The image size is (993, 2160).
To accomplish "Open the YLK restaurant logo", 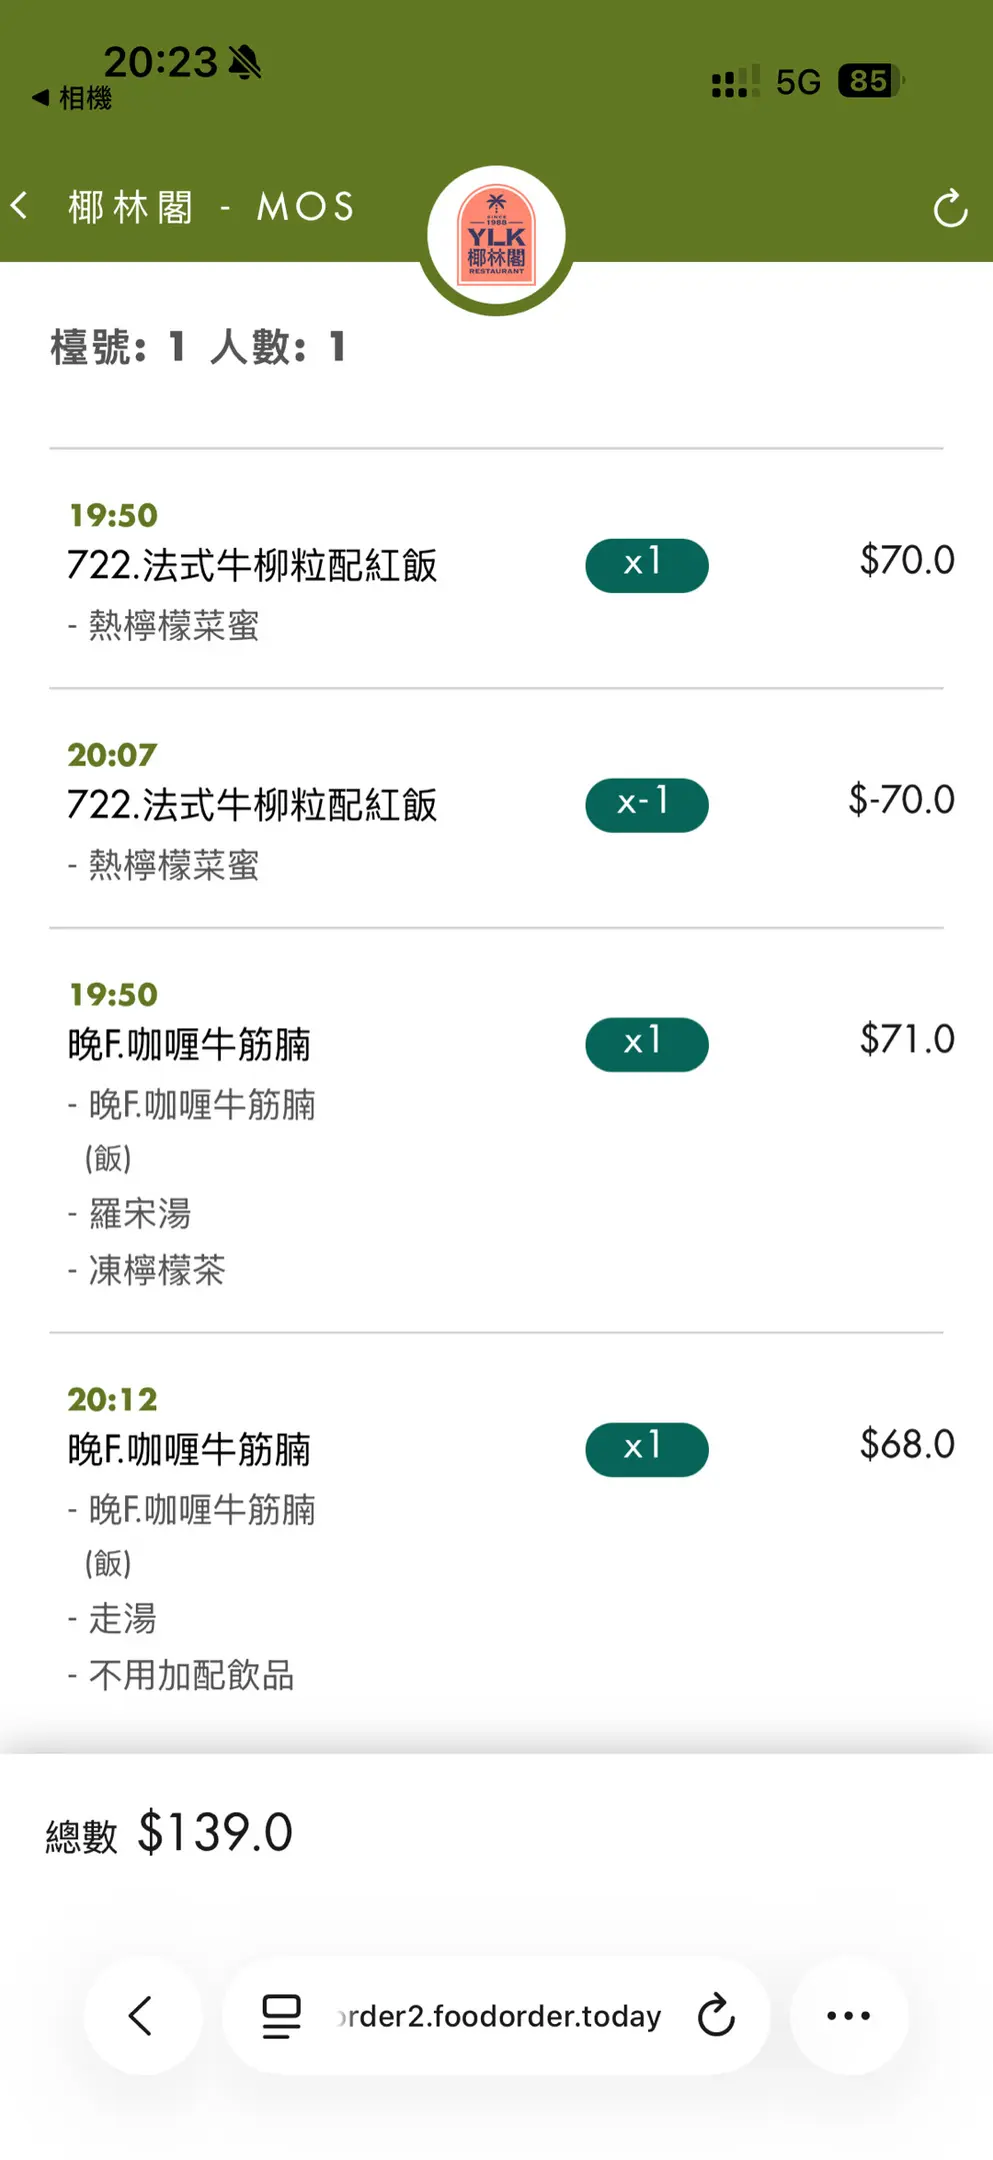I will coord(496,236).
